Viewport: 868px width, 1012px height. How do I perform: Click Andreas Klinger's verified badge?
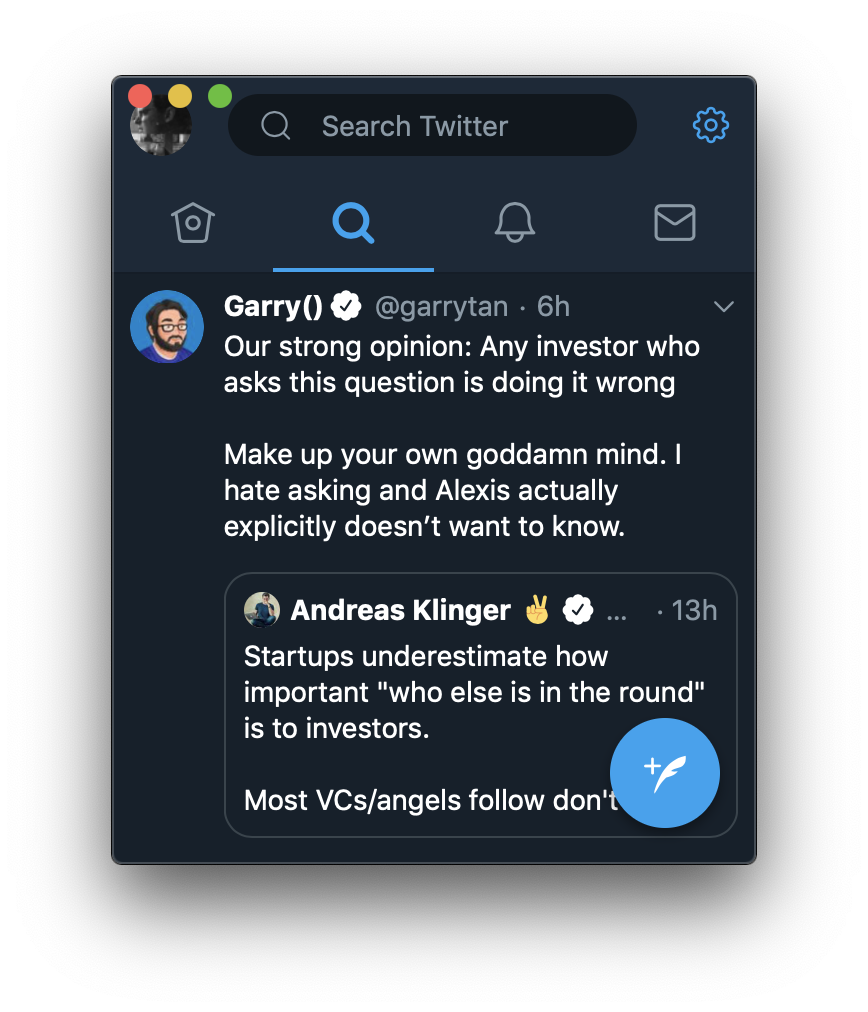click(578, 609)
